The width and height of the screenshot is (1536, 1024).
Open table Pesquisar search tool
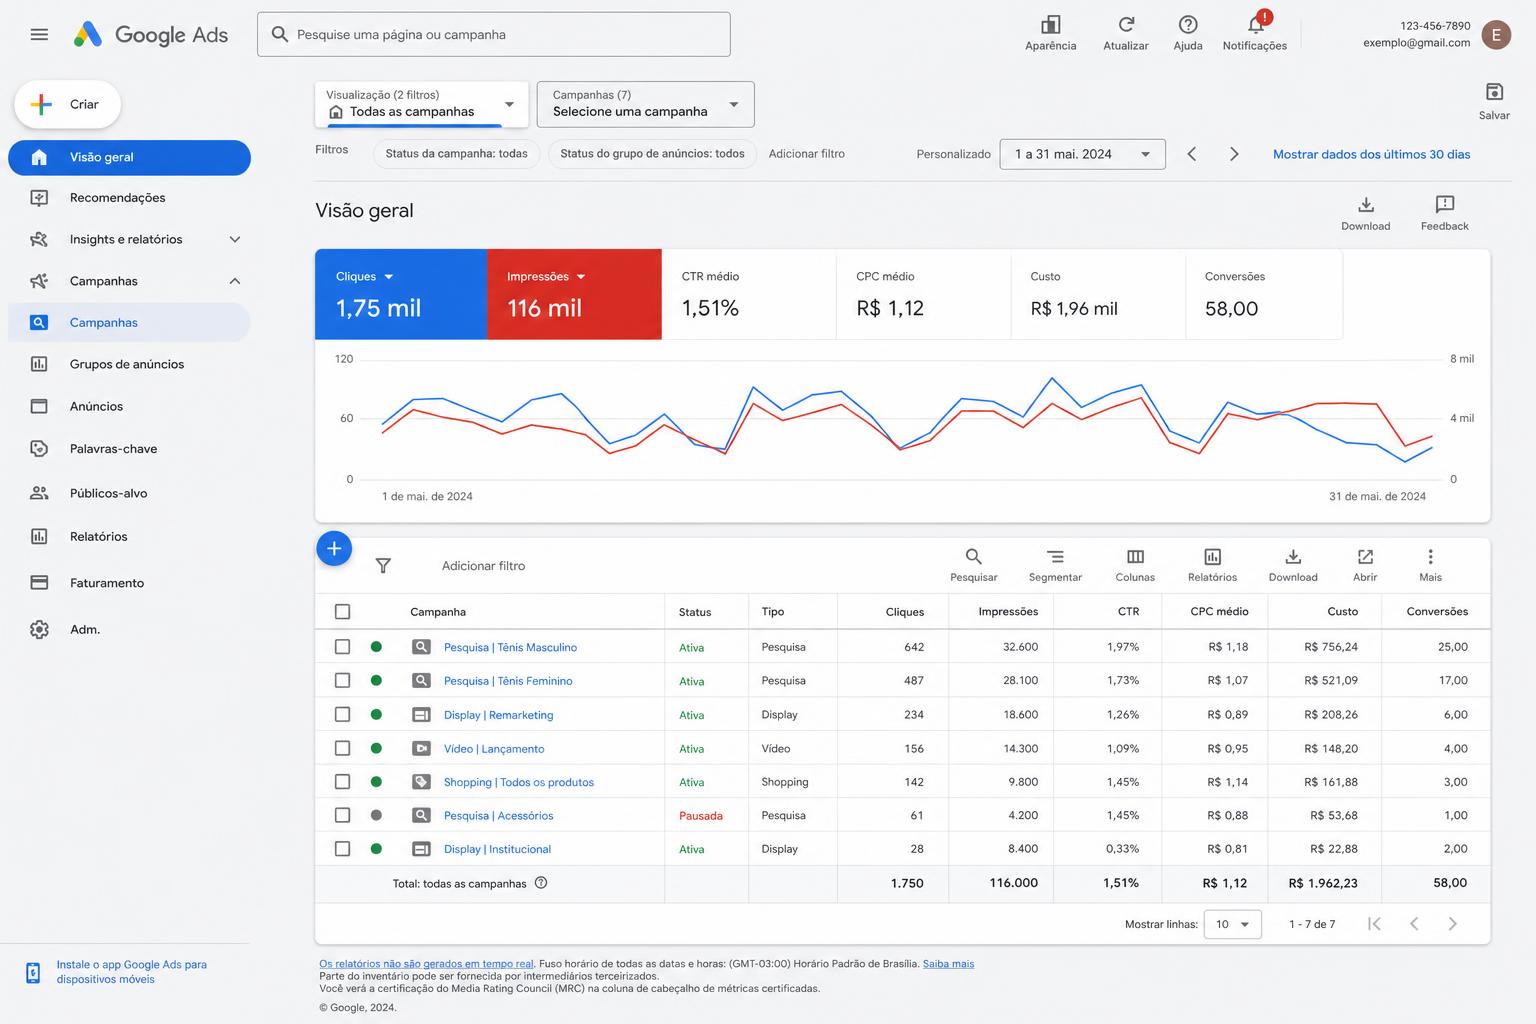[973, 557]
